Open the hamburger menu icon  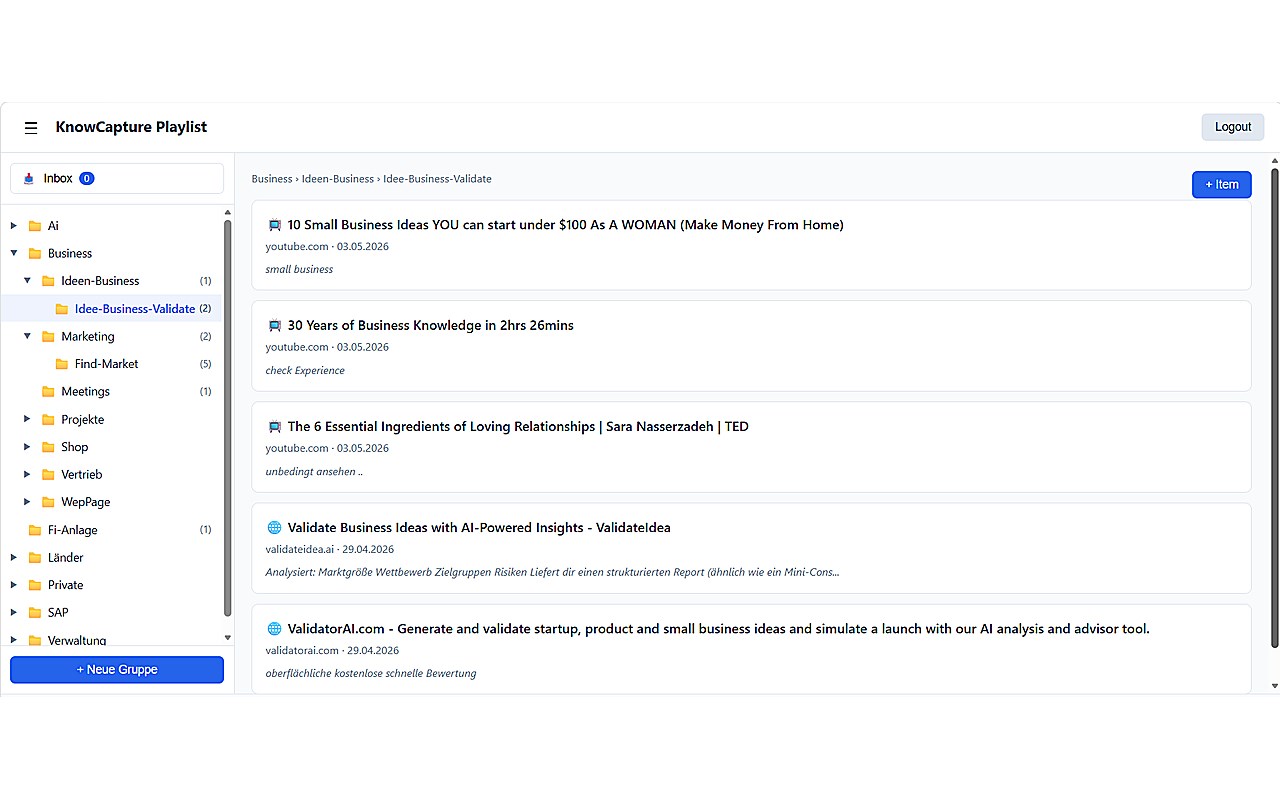coord(31,128)
